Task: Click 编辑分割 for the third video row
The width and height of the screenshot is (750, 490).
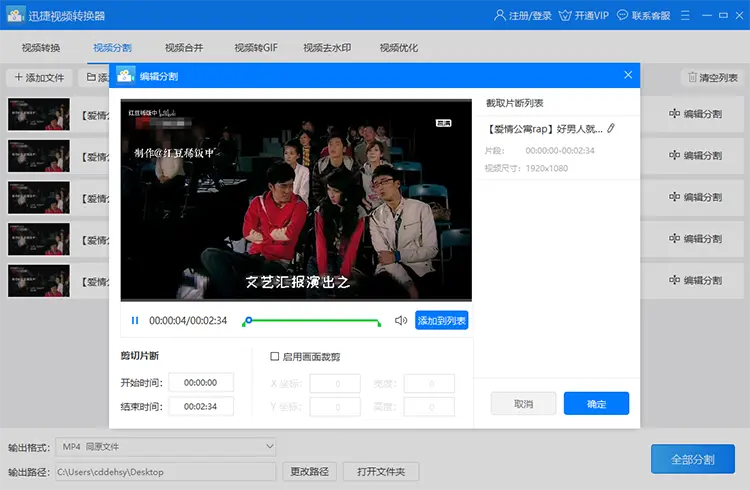Action: (695, 197)
